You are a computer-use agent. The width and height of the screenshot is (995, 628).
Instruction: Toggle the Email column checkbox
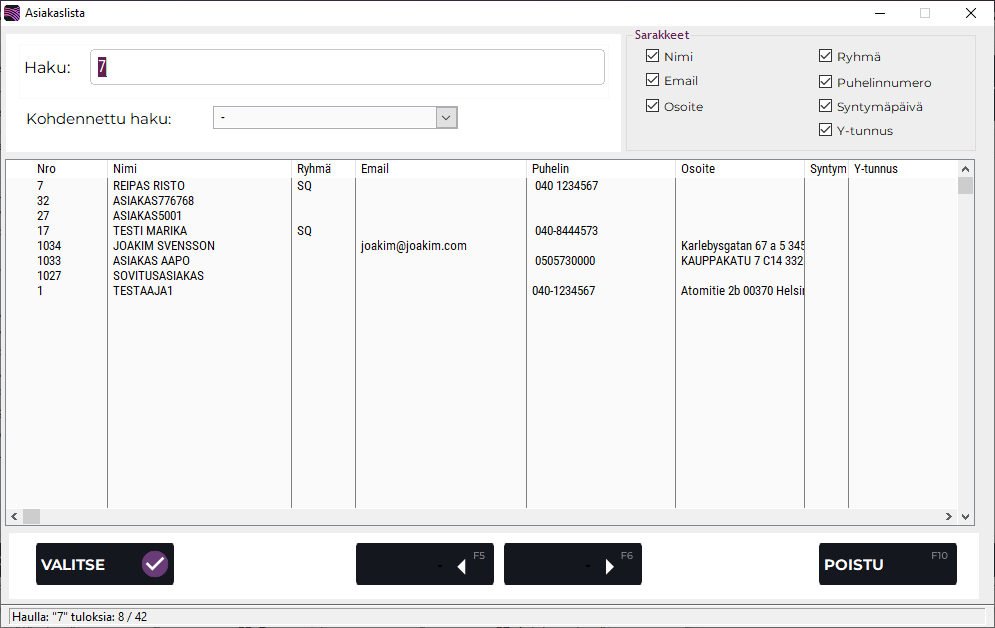tap(653, 81)
